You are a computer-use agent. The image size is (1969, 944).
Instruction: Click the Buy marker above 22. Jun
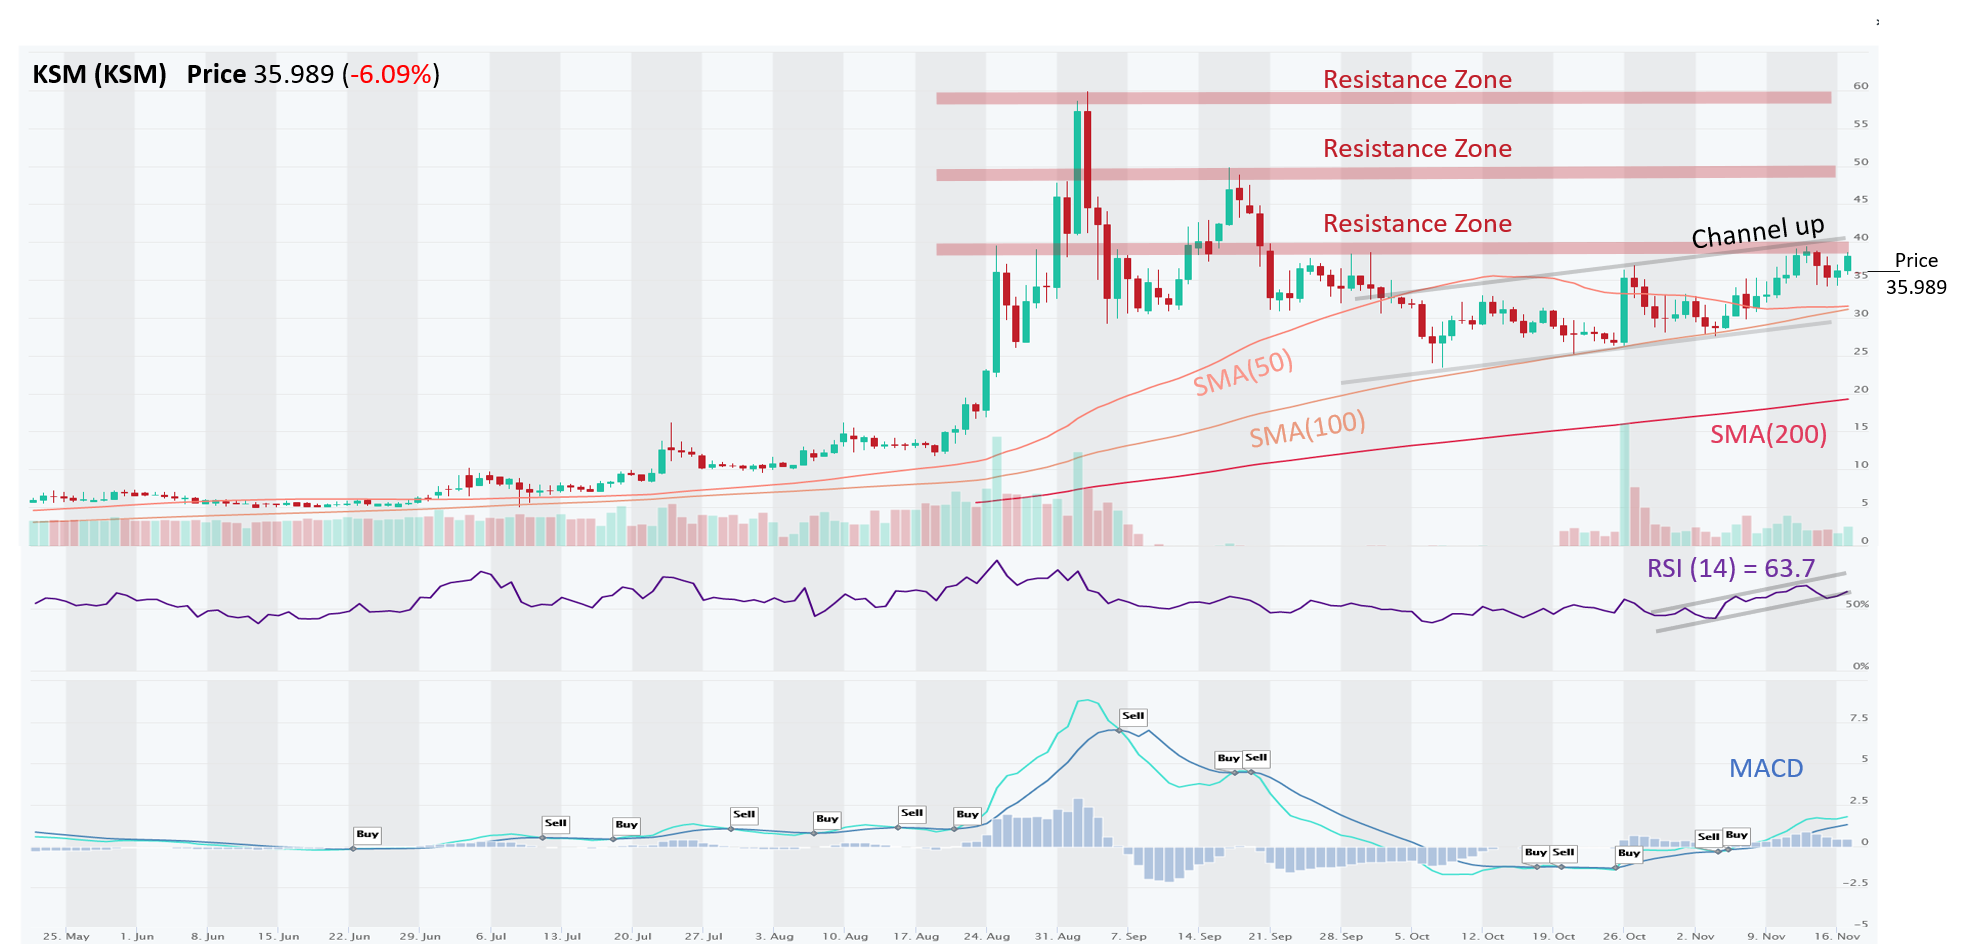click(367, 834)
